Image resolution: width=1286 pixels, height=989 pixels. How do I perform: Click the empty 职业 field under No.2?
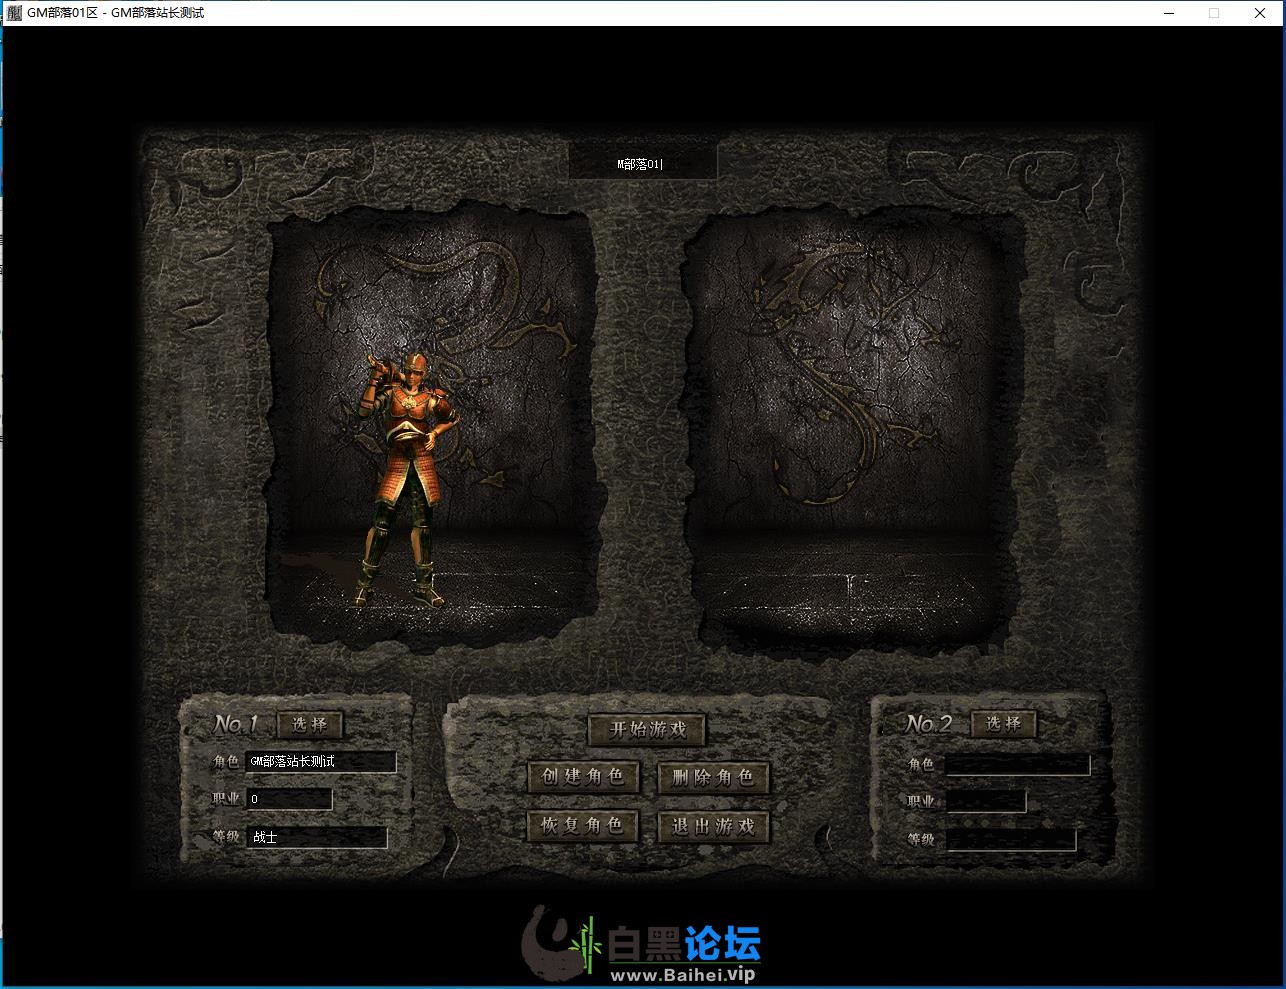pyautogui.click(x=986, y=802)
